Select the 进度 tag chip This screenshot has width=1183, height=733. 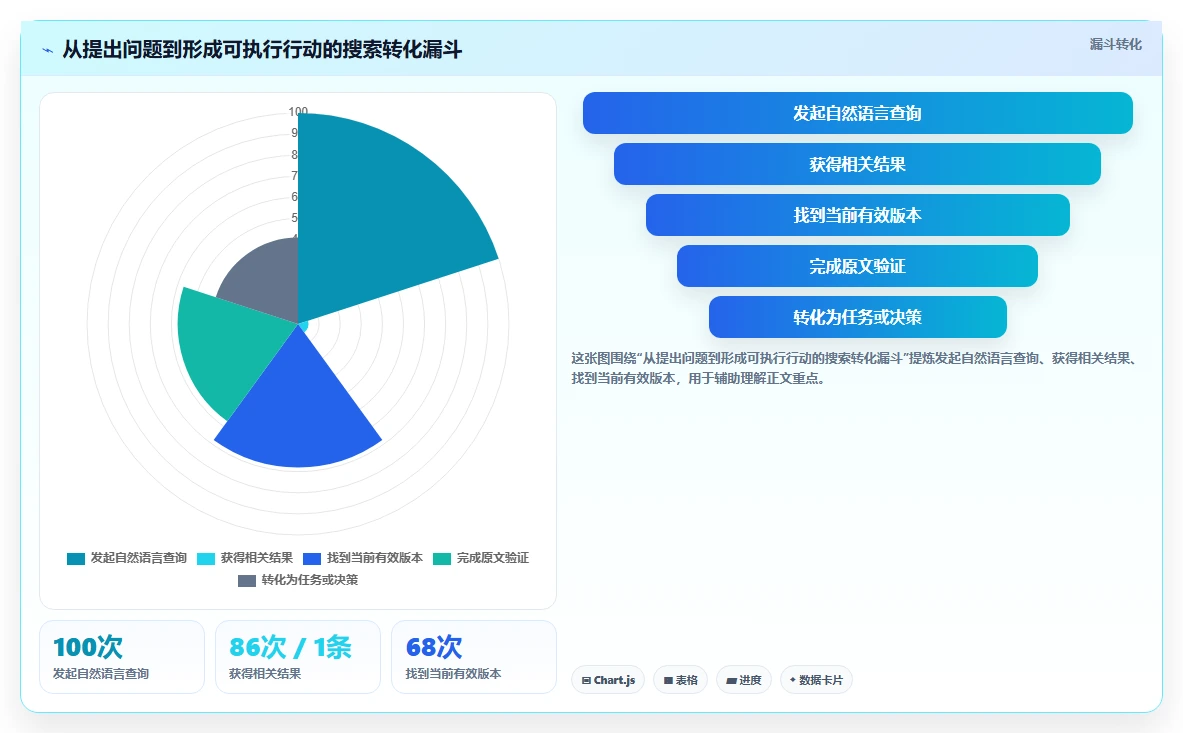click(x=744, y=679)
